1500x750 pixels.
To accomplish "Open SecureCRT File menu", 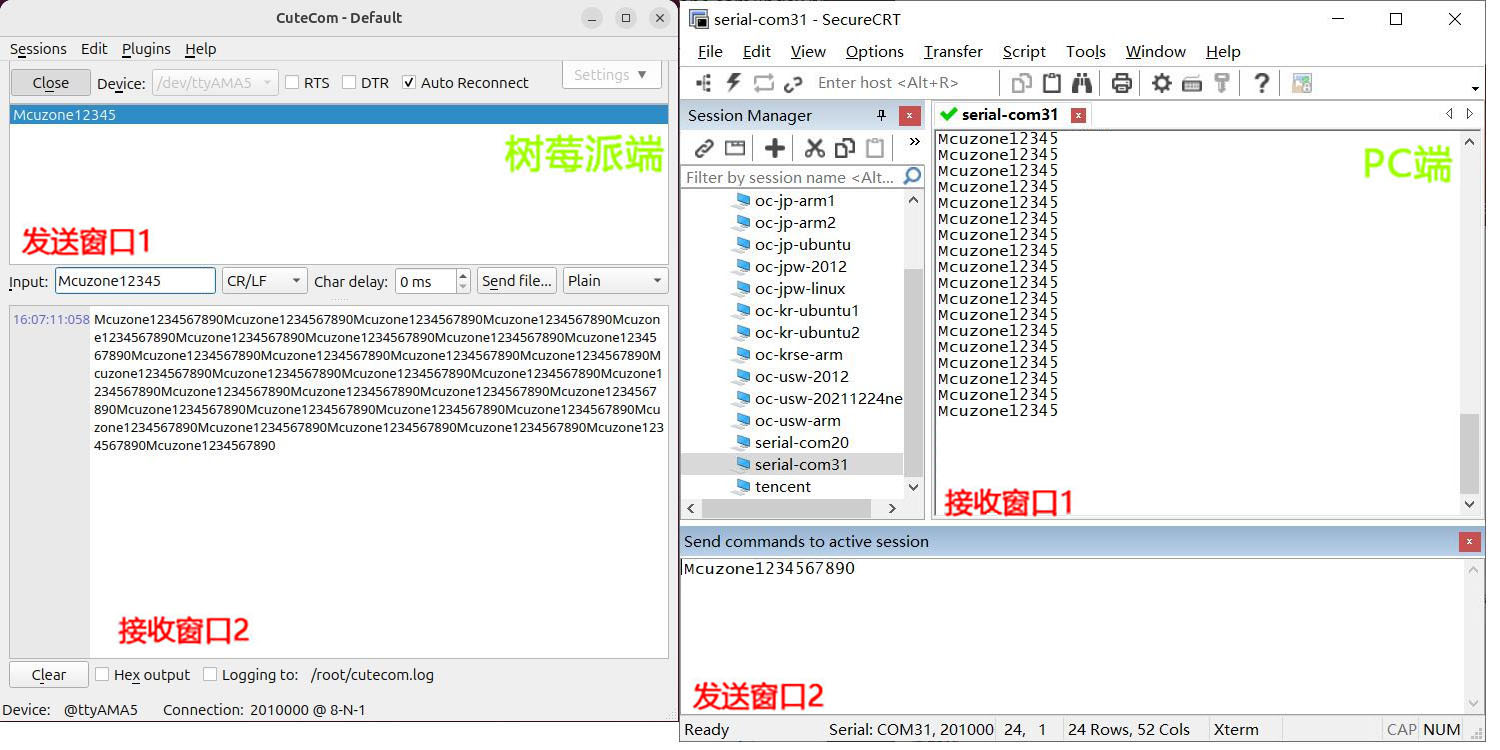I will pyautogui.click(x=710, y=52).
